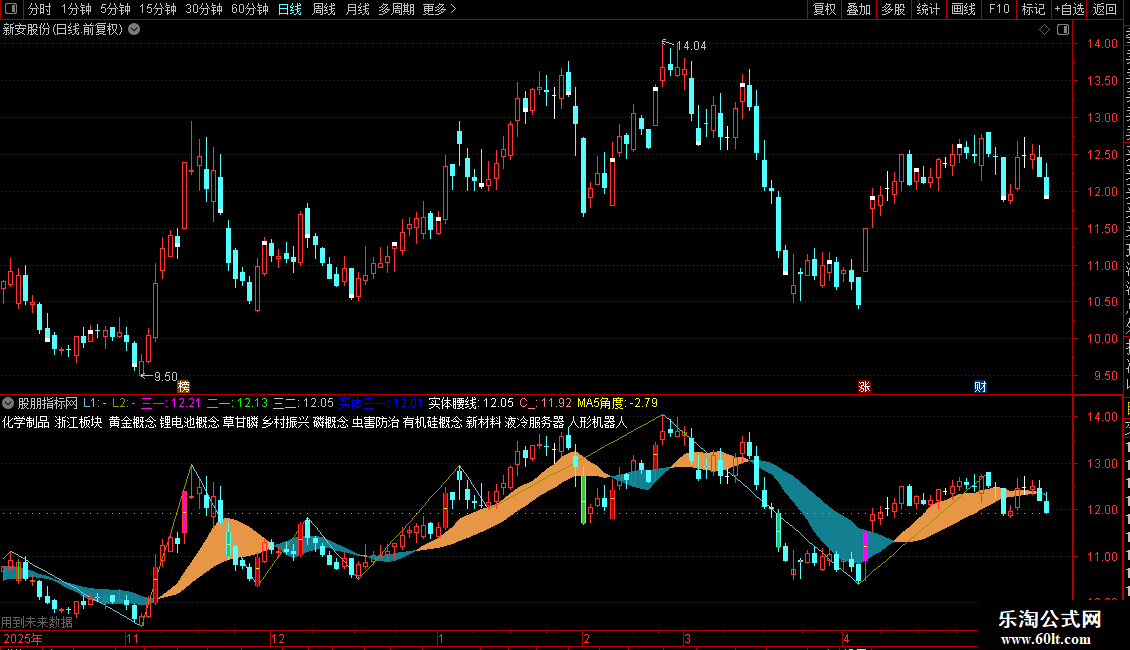This screenshot has width=1130, height=650.
Task: Click the 9.50 low price label
Action: (x=166, y=376)
